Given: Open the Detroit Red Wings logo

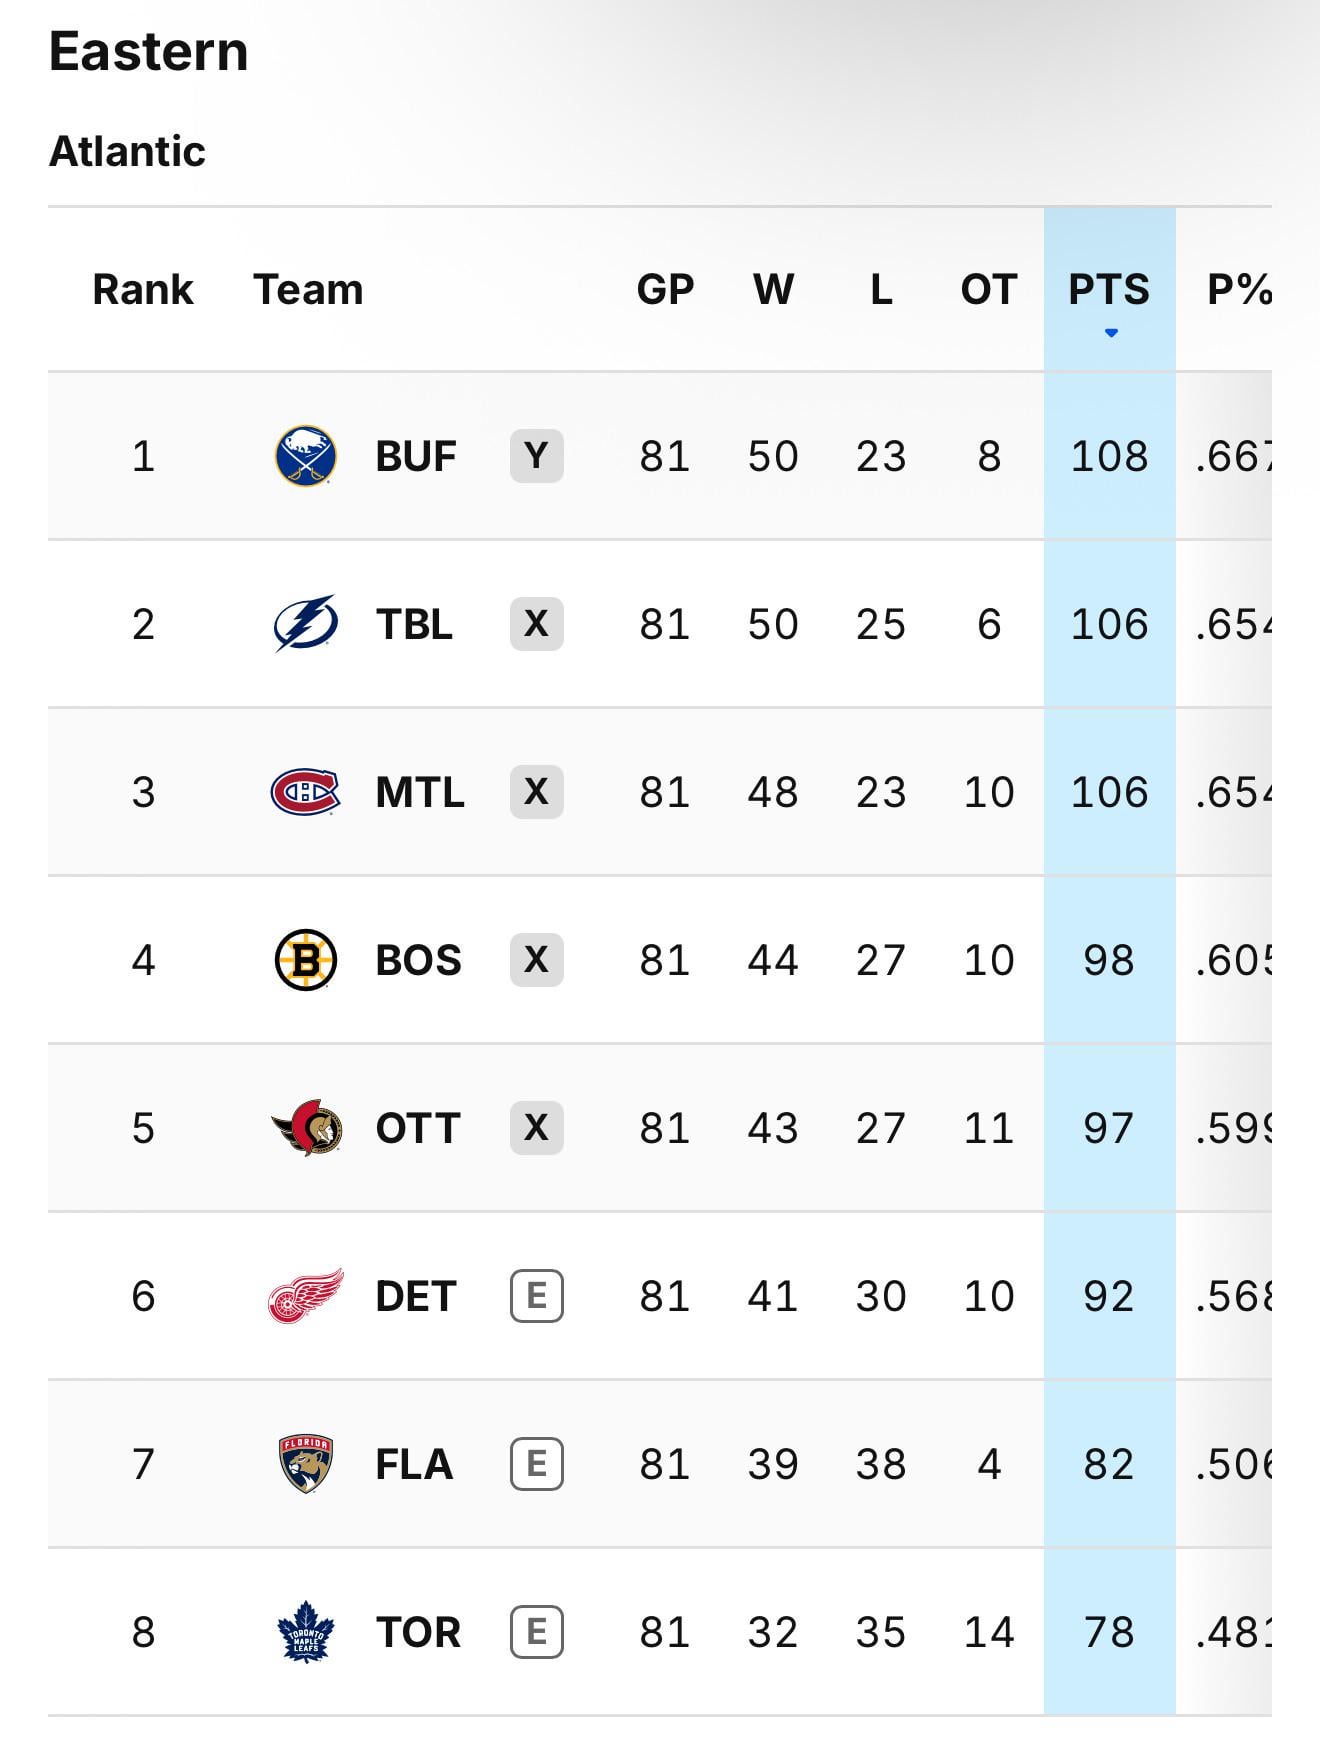Looking at the screenshot, I should pos(306,1296).
